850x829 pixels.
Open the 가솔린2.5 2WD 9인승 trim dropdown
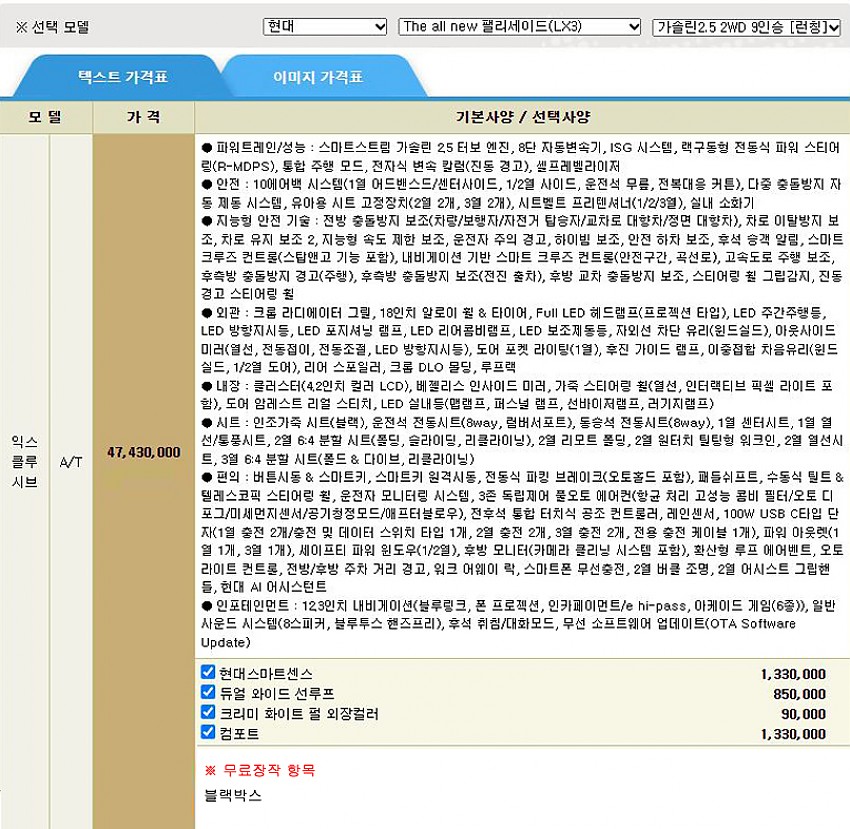coord(746,27)
